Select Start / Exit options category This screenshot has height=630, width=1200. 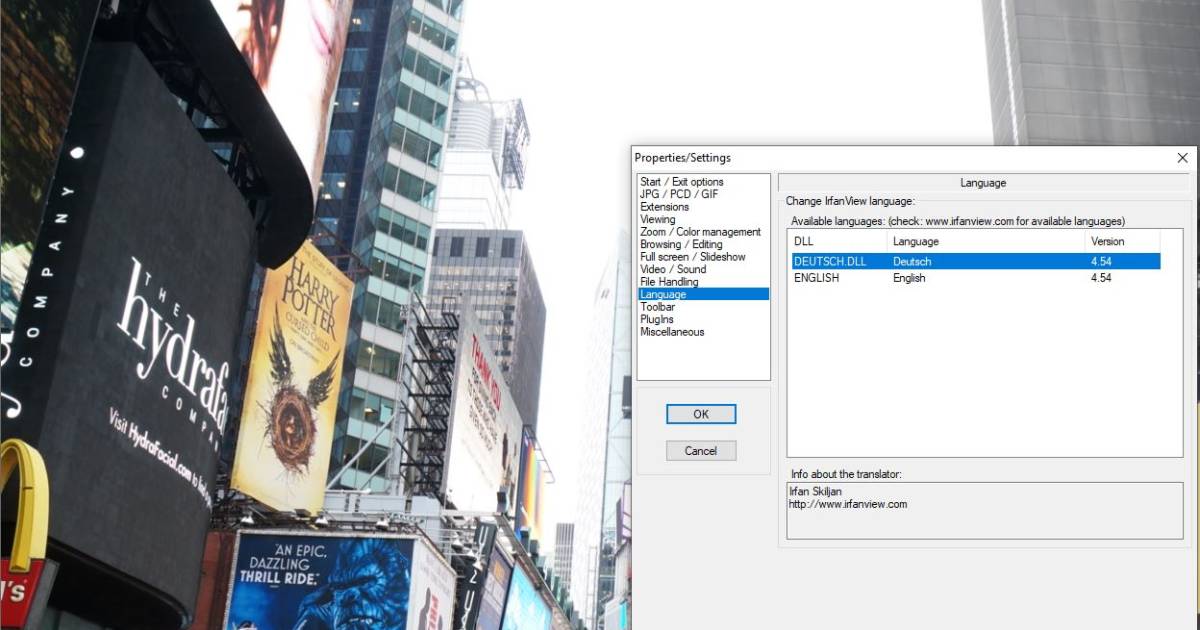point(682,182)
